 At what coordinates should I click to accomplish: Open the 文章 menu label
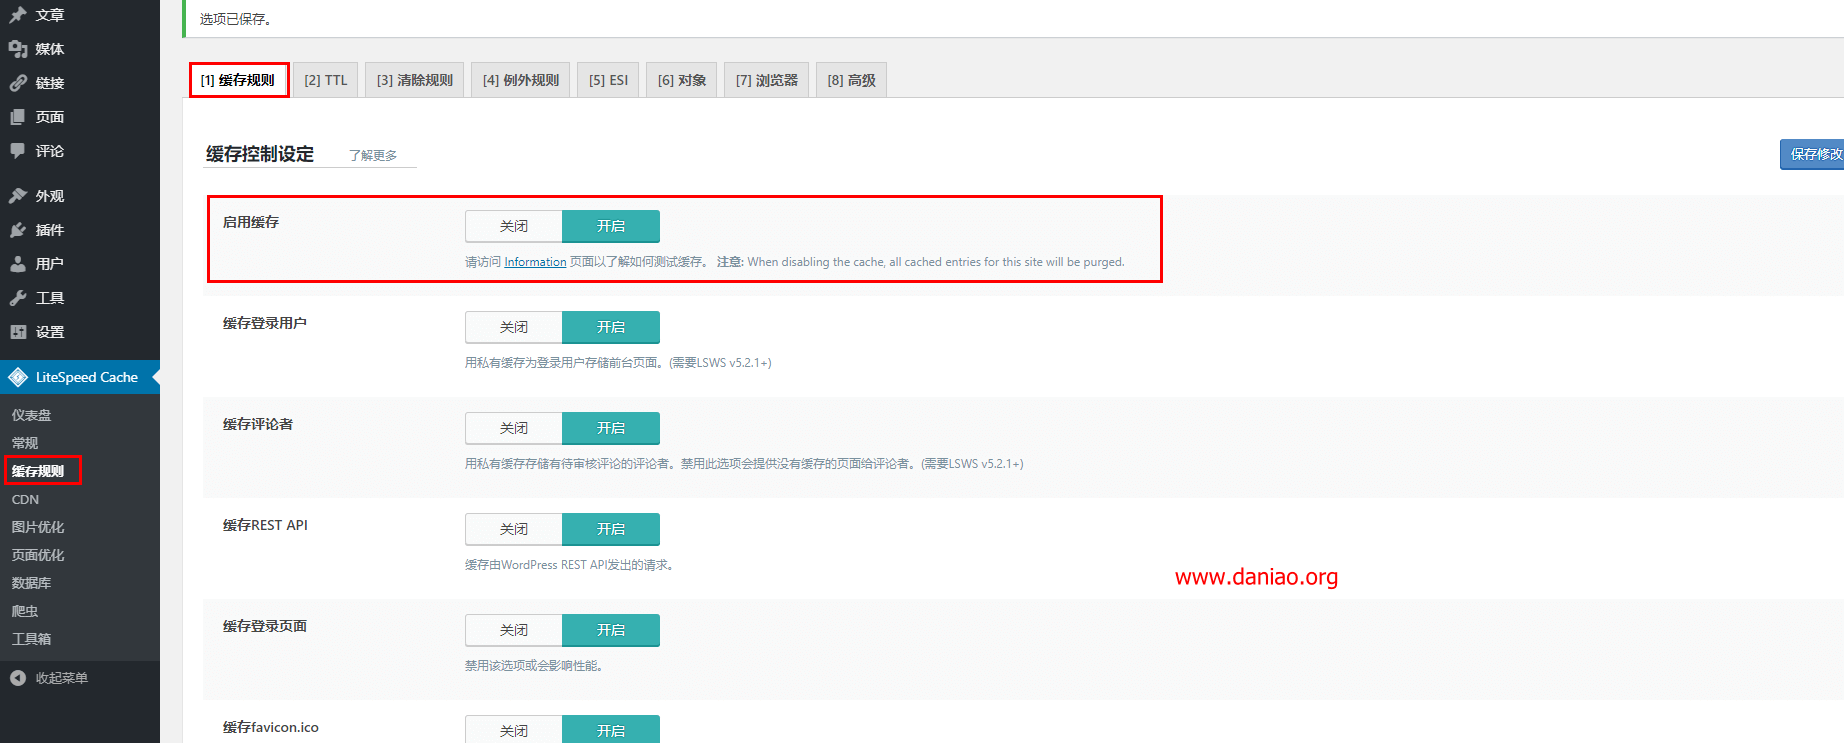50,15
